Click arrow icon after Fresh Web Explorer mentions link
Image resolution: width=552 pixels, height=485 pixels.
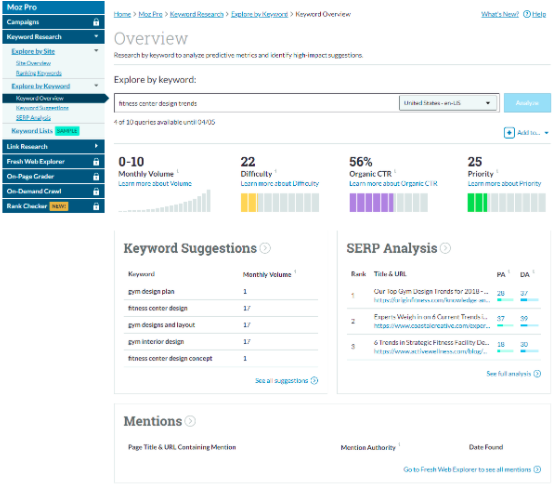[x=537, y=470]
